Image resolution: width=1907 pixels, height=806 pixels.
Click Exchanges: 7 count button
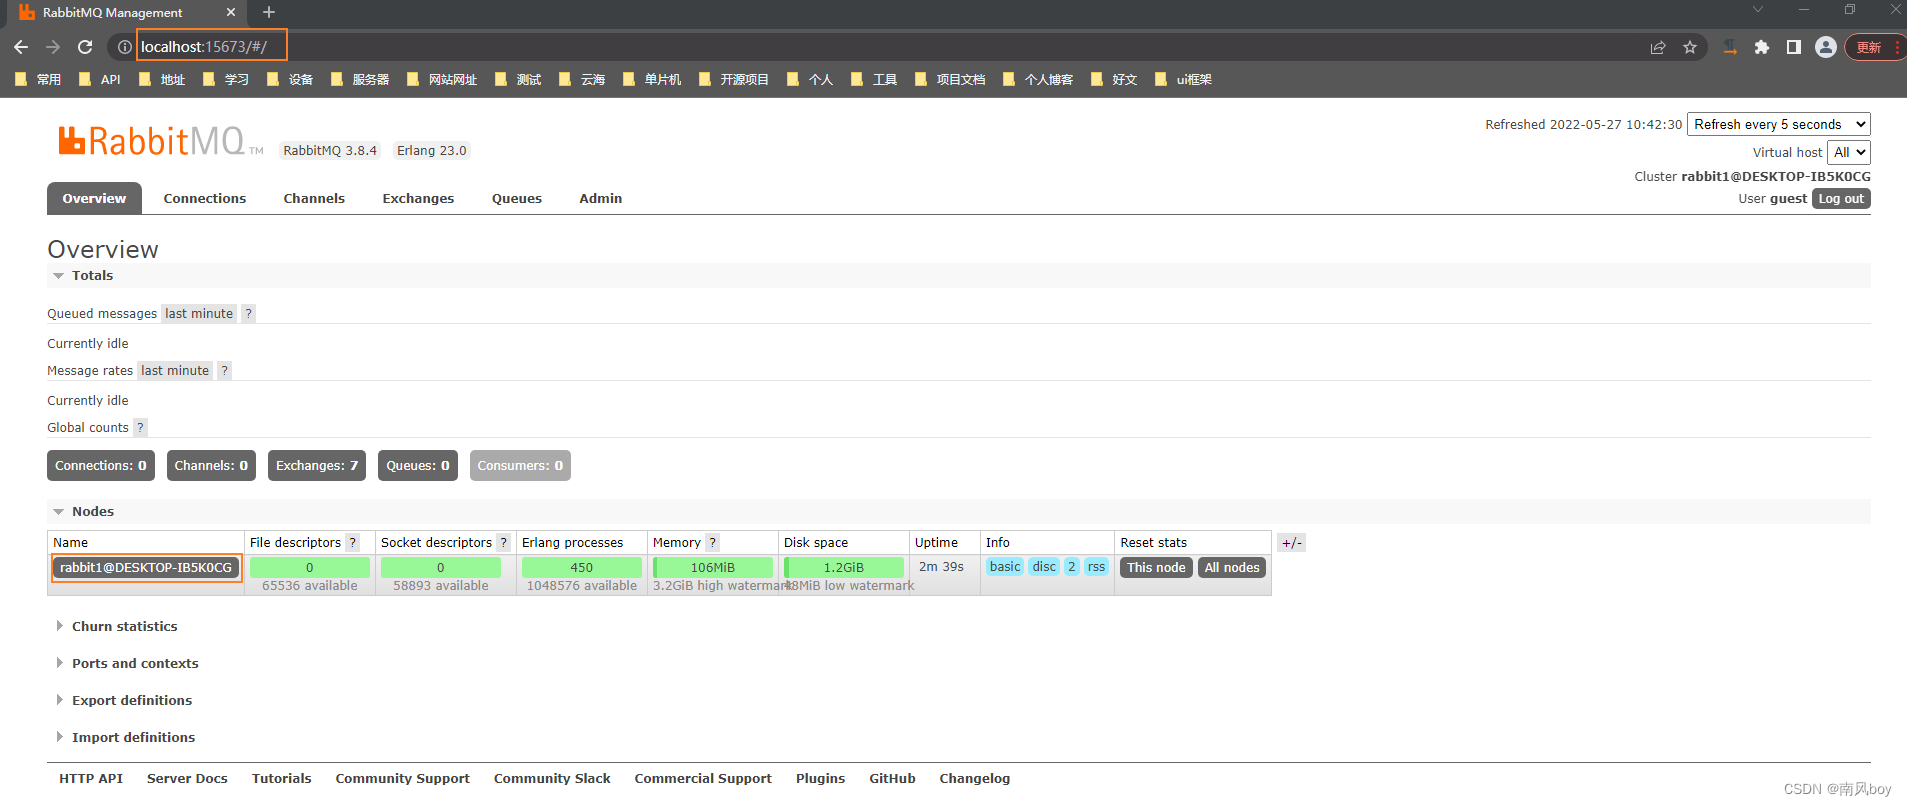[x=317, y=466]
